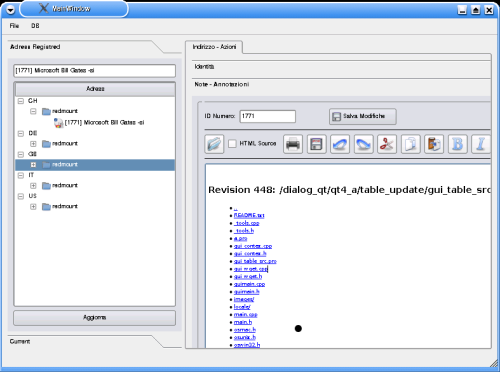Viewport: 500px width, 372px height.
Task: Open the README.txt link
Action: point(249,215)
